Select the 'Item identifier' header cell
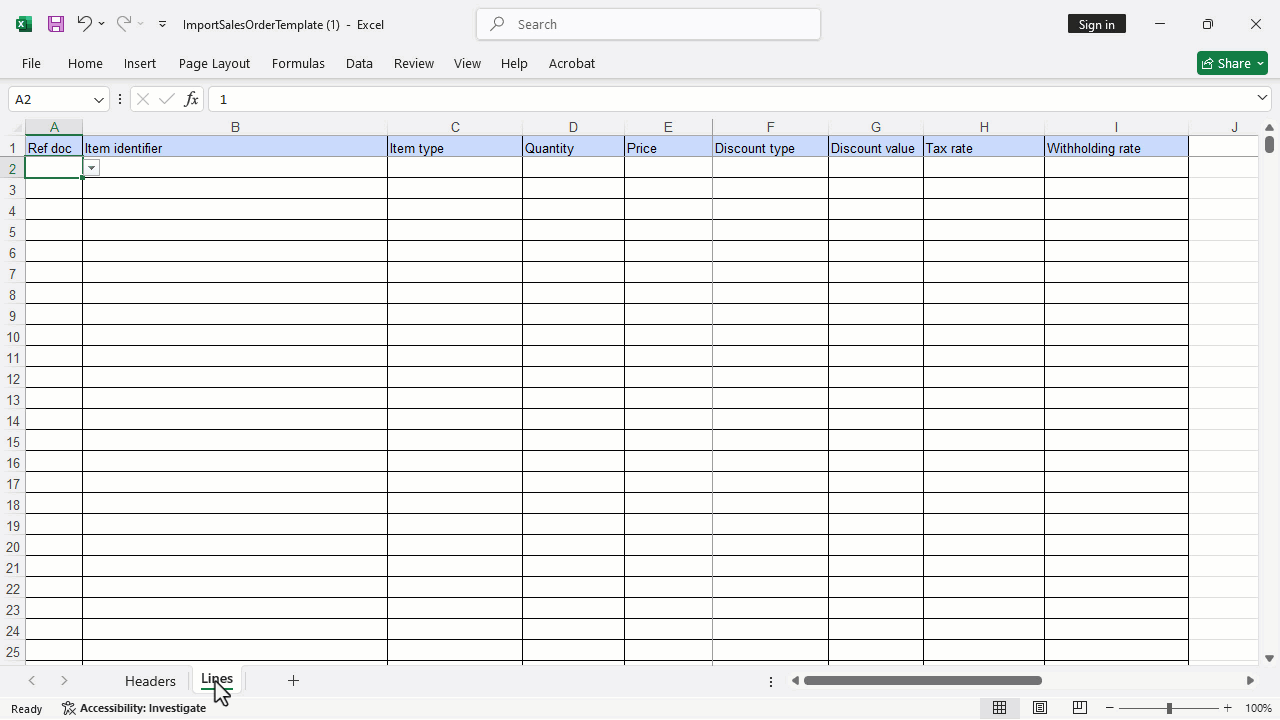The height and width of the screenshot is (720, 1280). (235, 148)
